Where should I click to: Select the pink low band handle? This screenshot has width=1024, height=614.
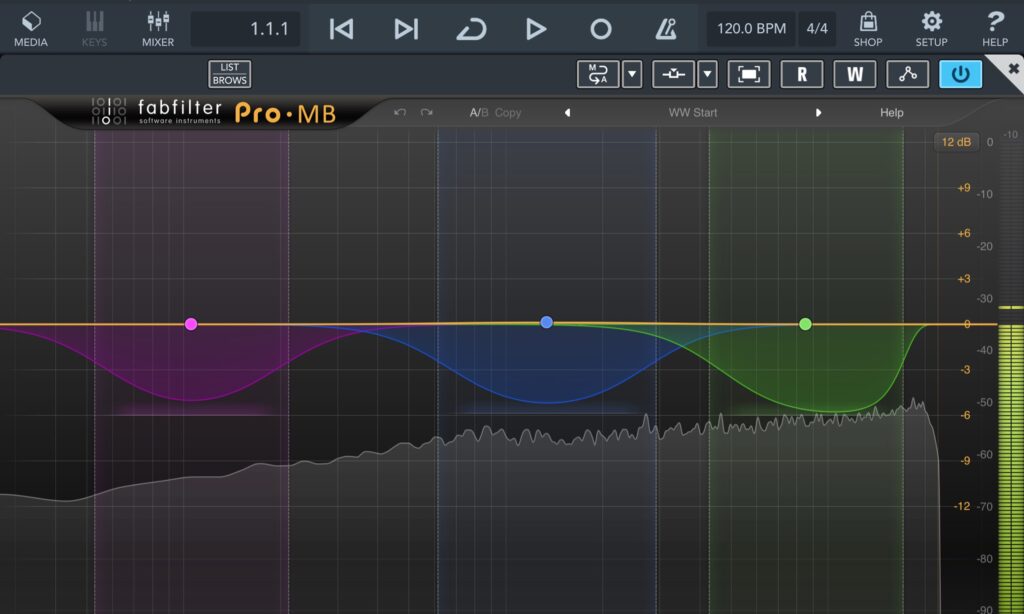pyautogui.click(x=191, y=324)
